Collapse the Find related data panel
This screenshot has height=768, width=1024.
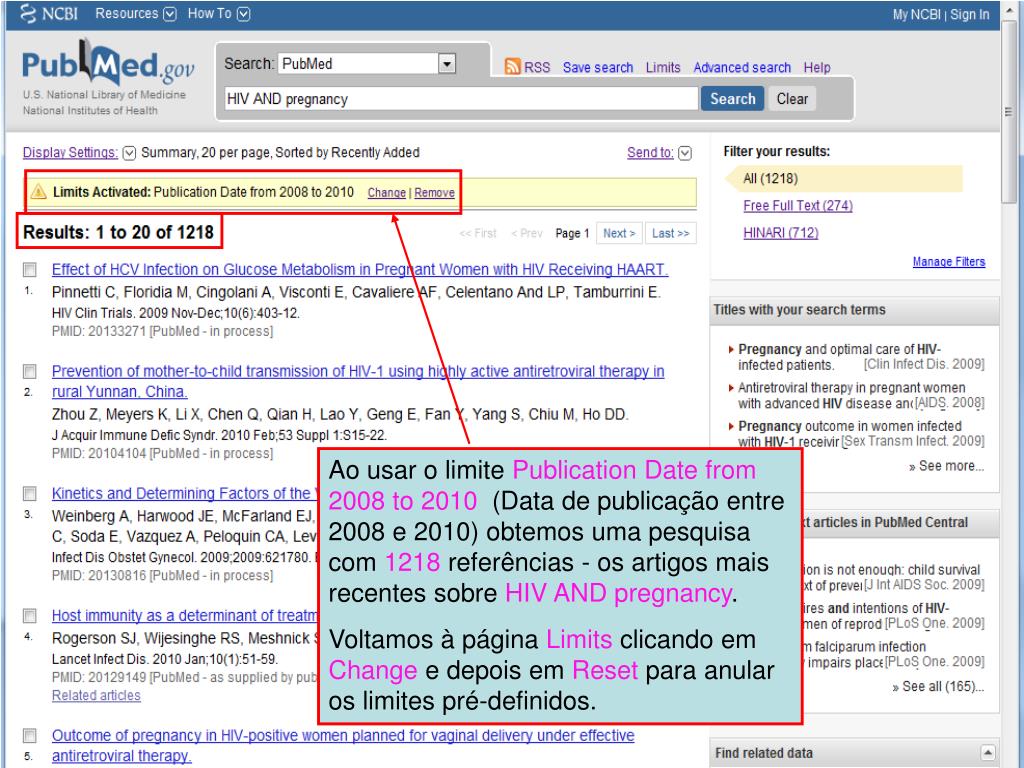coord(987,752)
